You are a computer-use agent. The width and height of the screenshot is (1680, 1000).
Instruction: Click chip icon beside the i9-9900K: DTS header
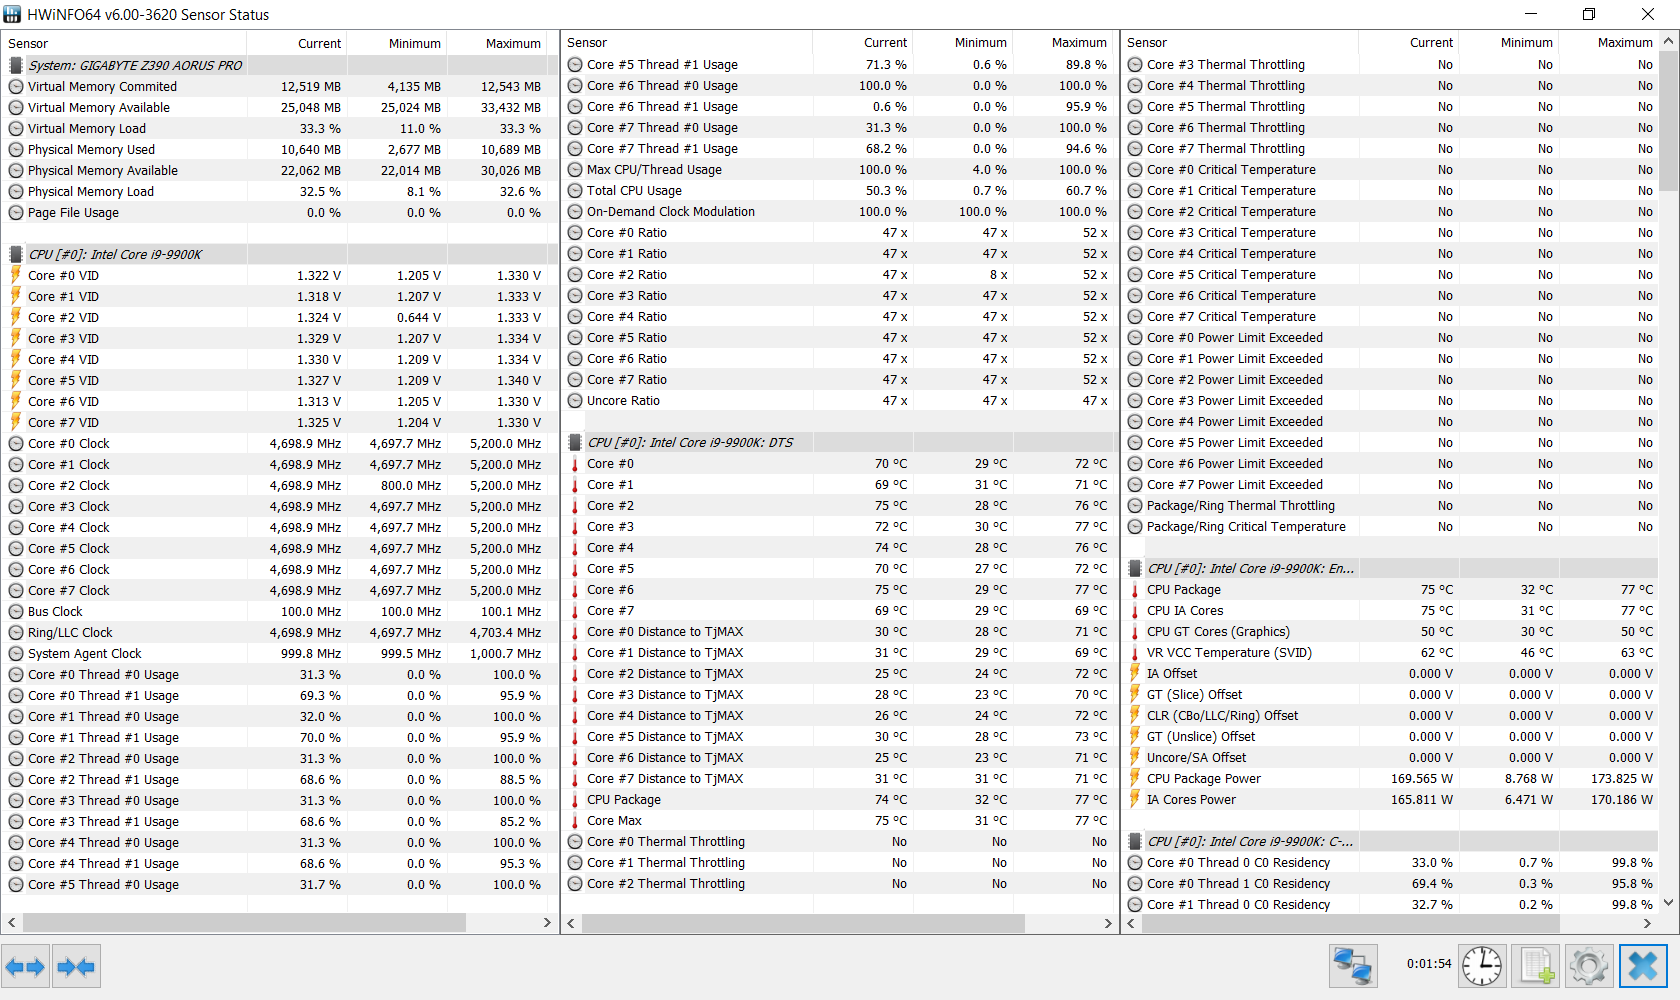(575, 442)
